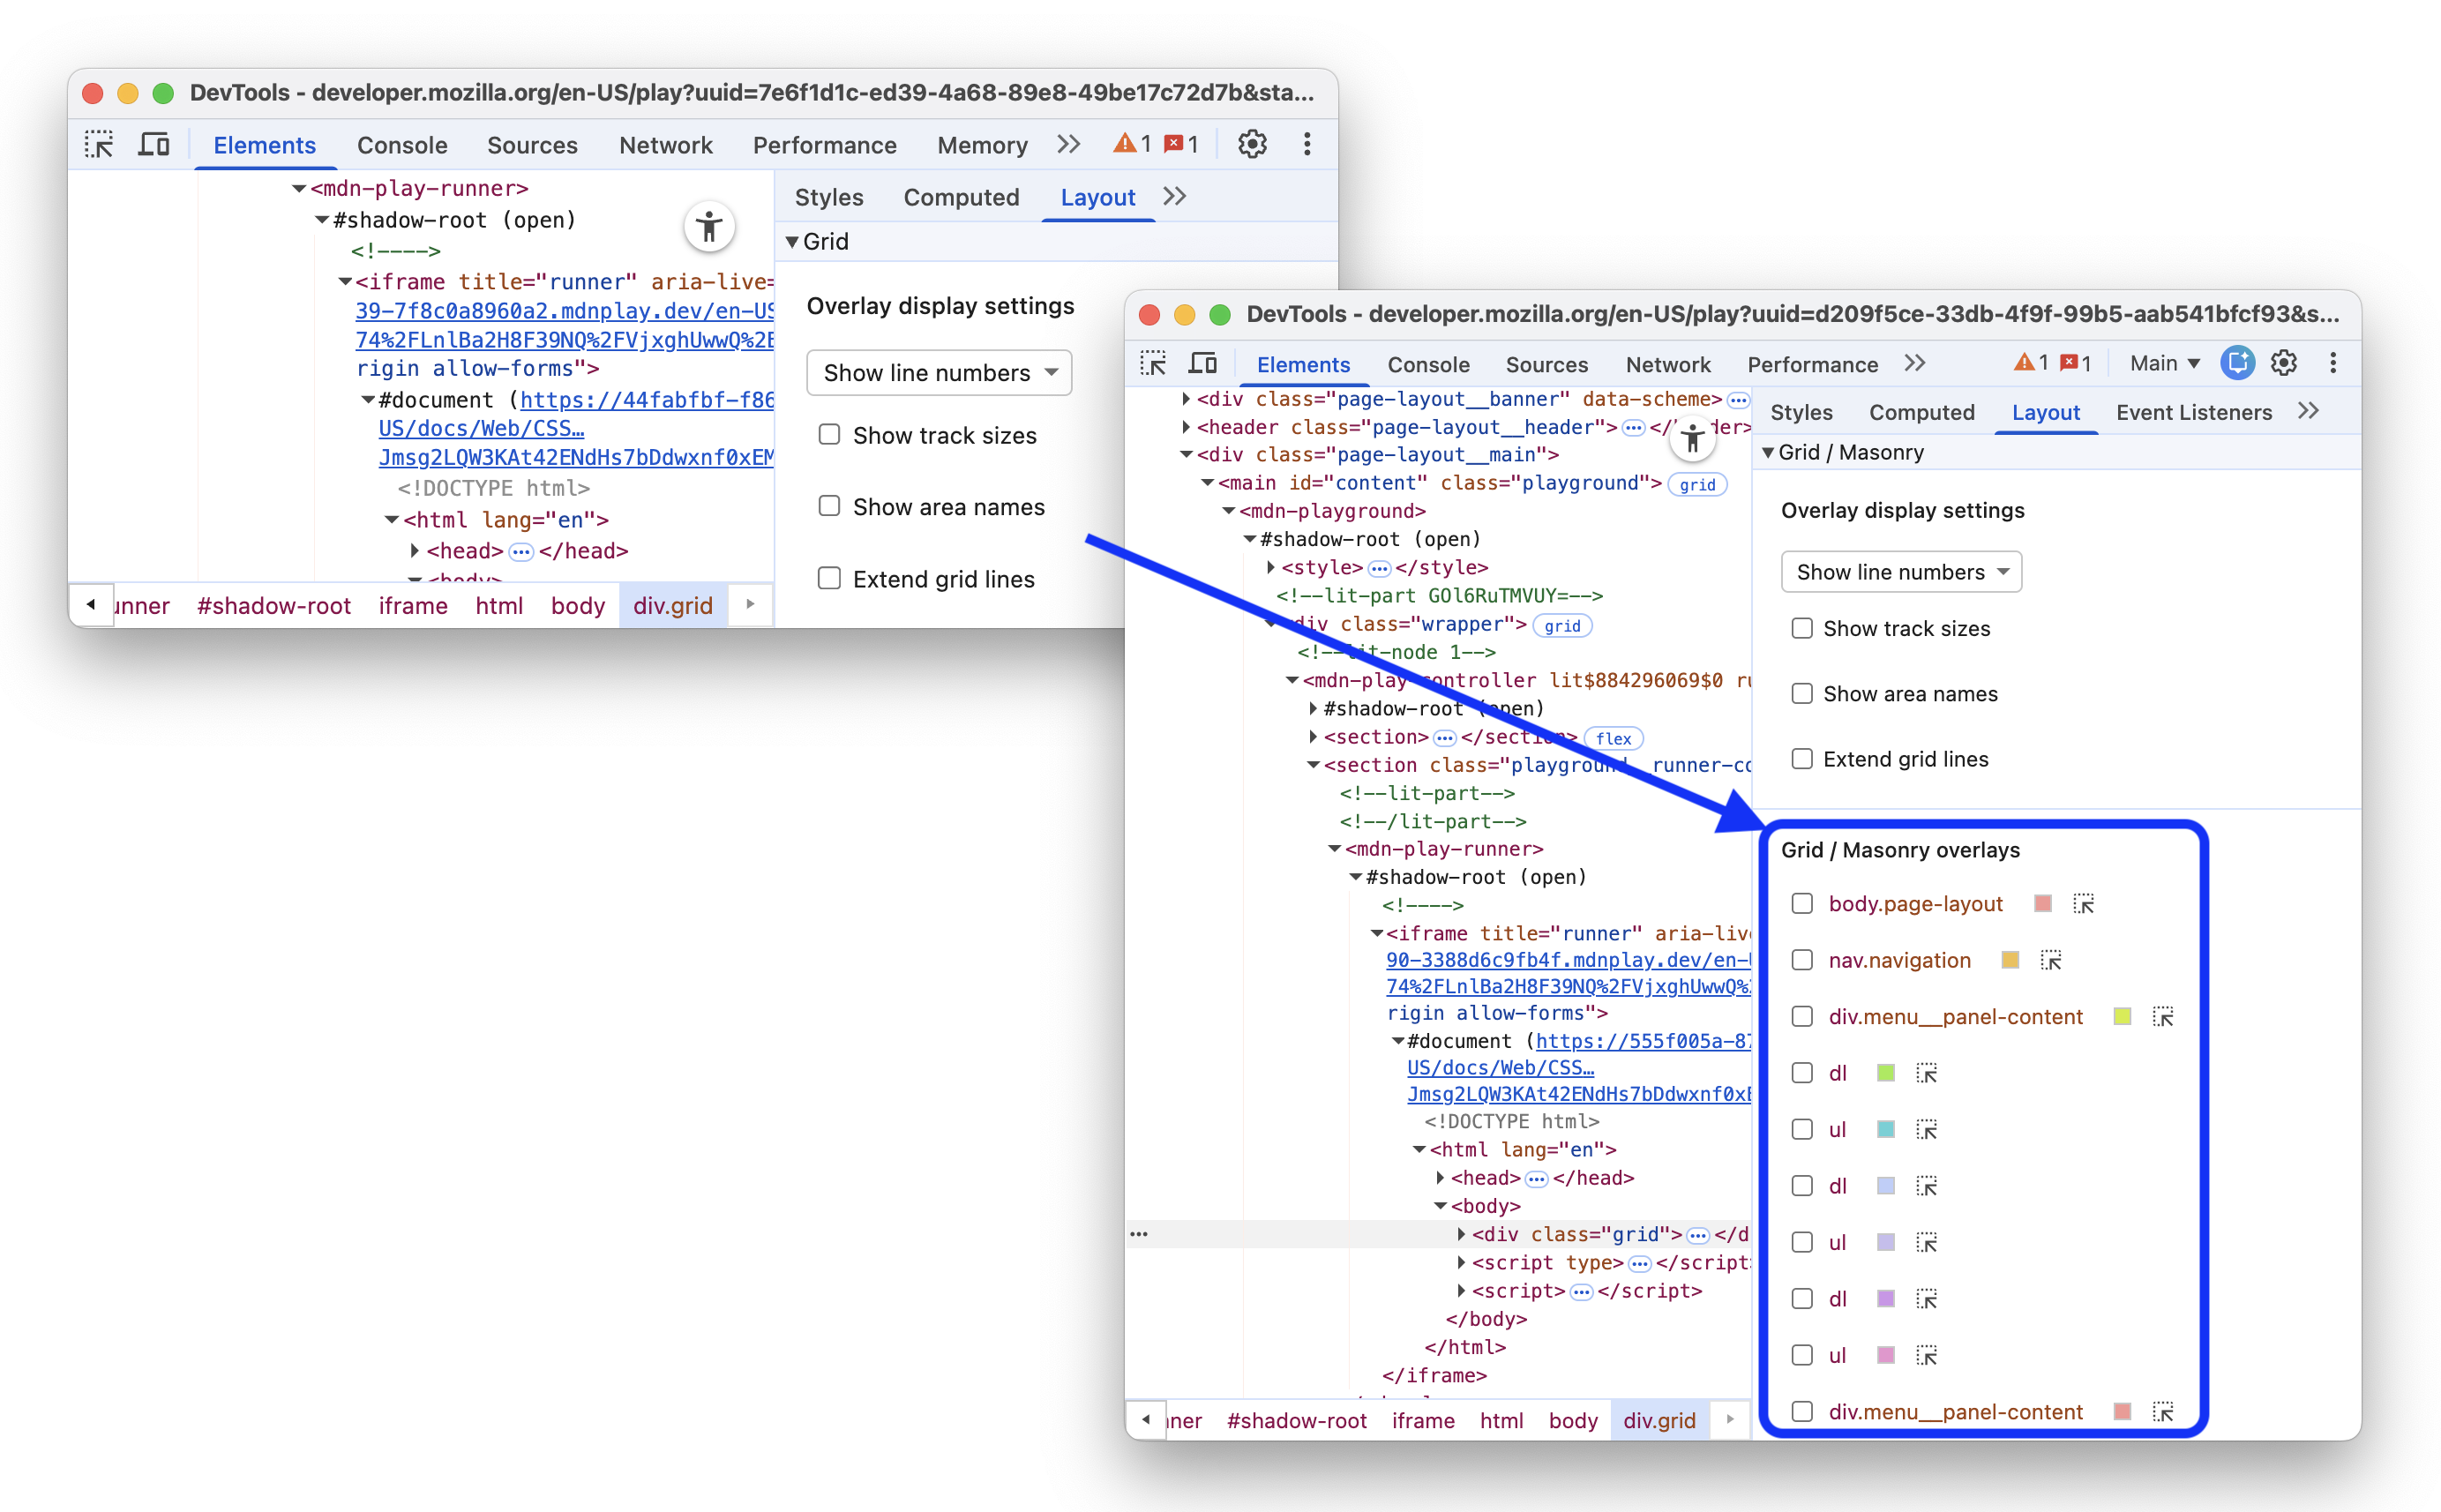The image size is (2441, 1512).
Task: Open the Main context dropdown
Action: pyautogui.click(x=2162, y=362)
